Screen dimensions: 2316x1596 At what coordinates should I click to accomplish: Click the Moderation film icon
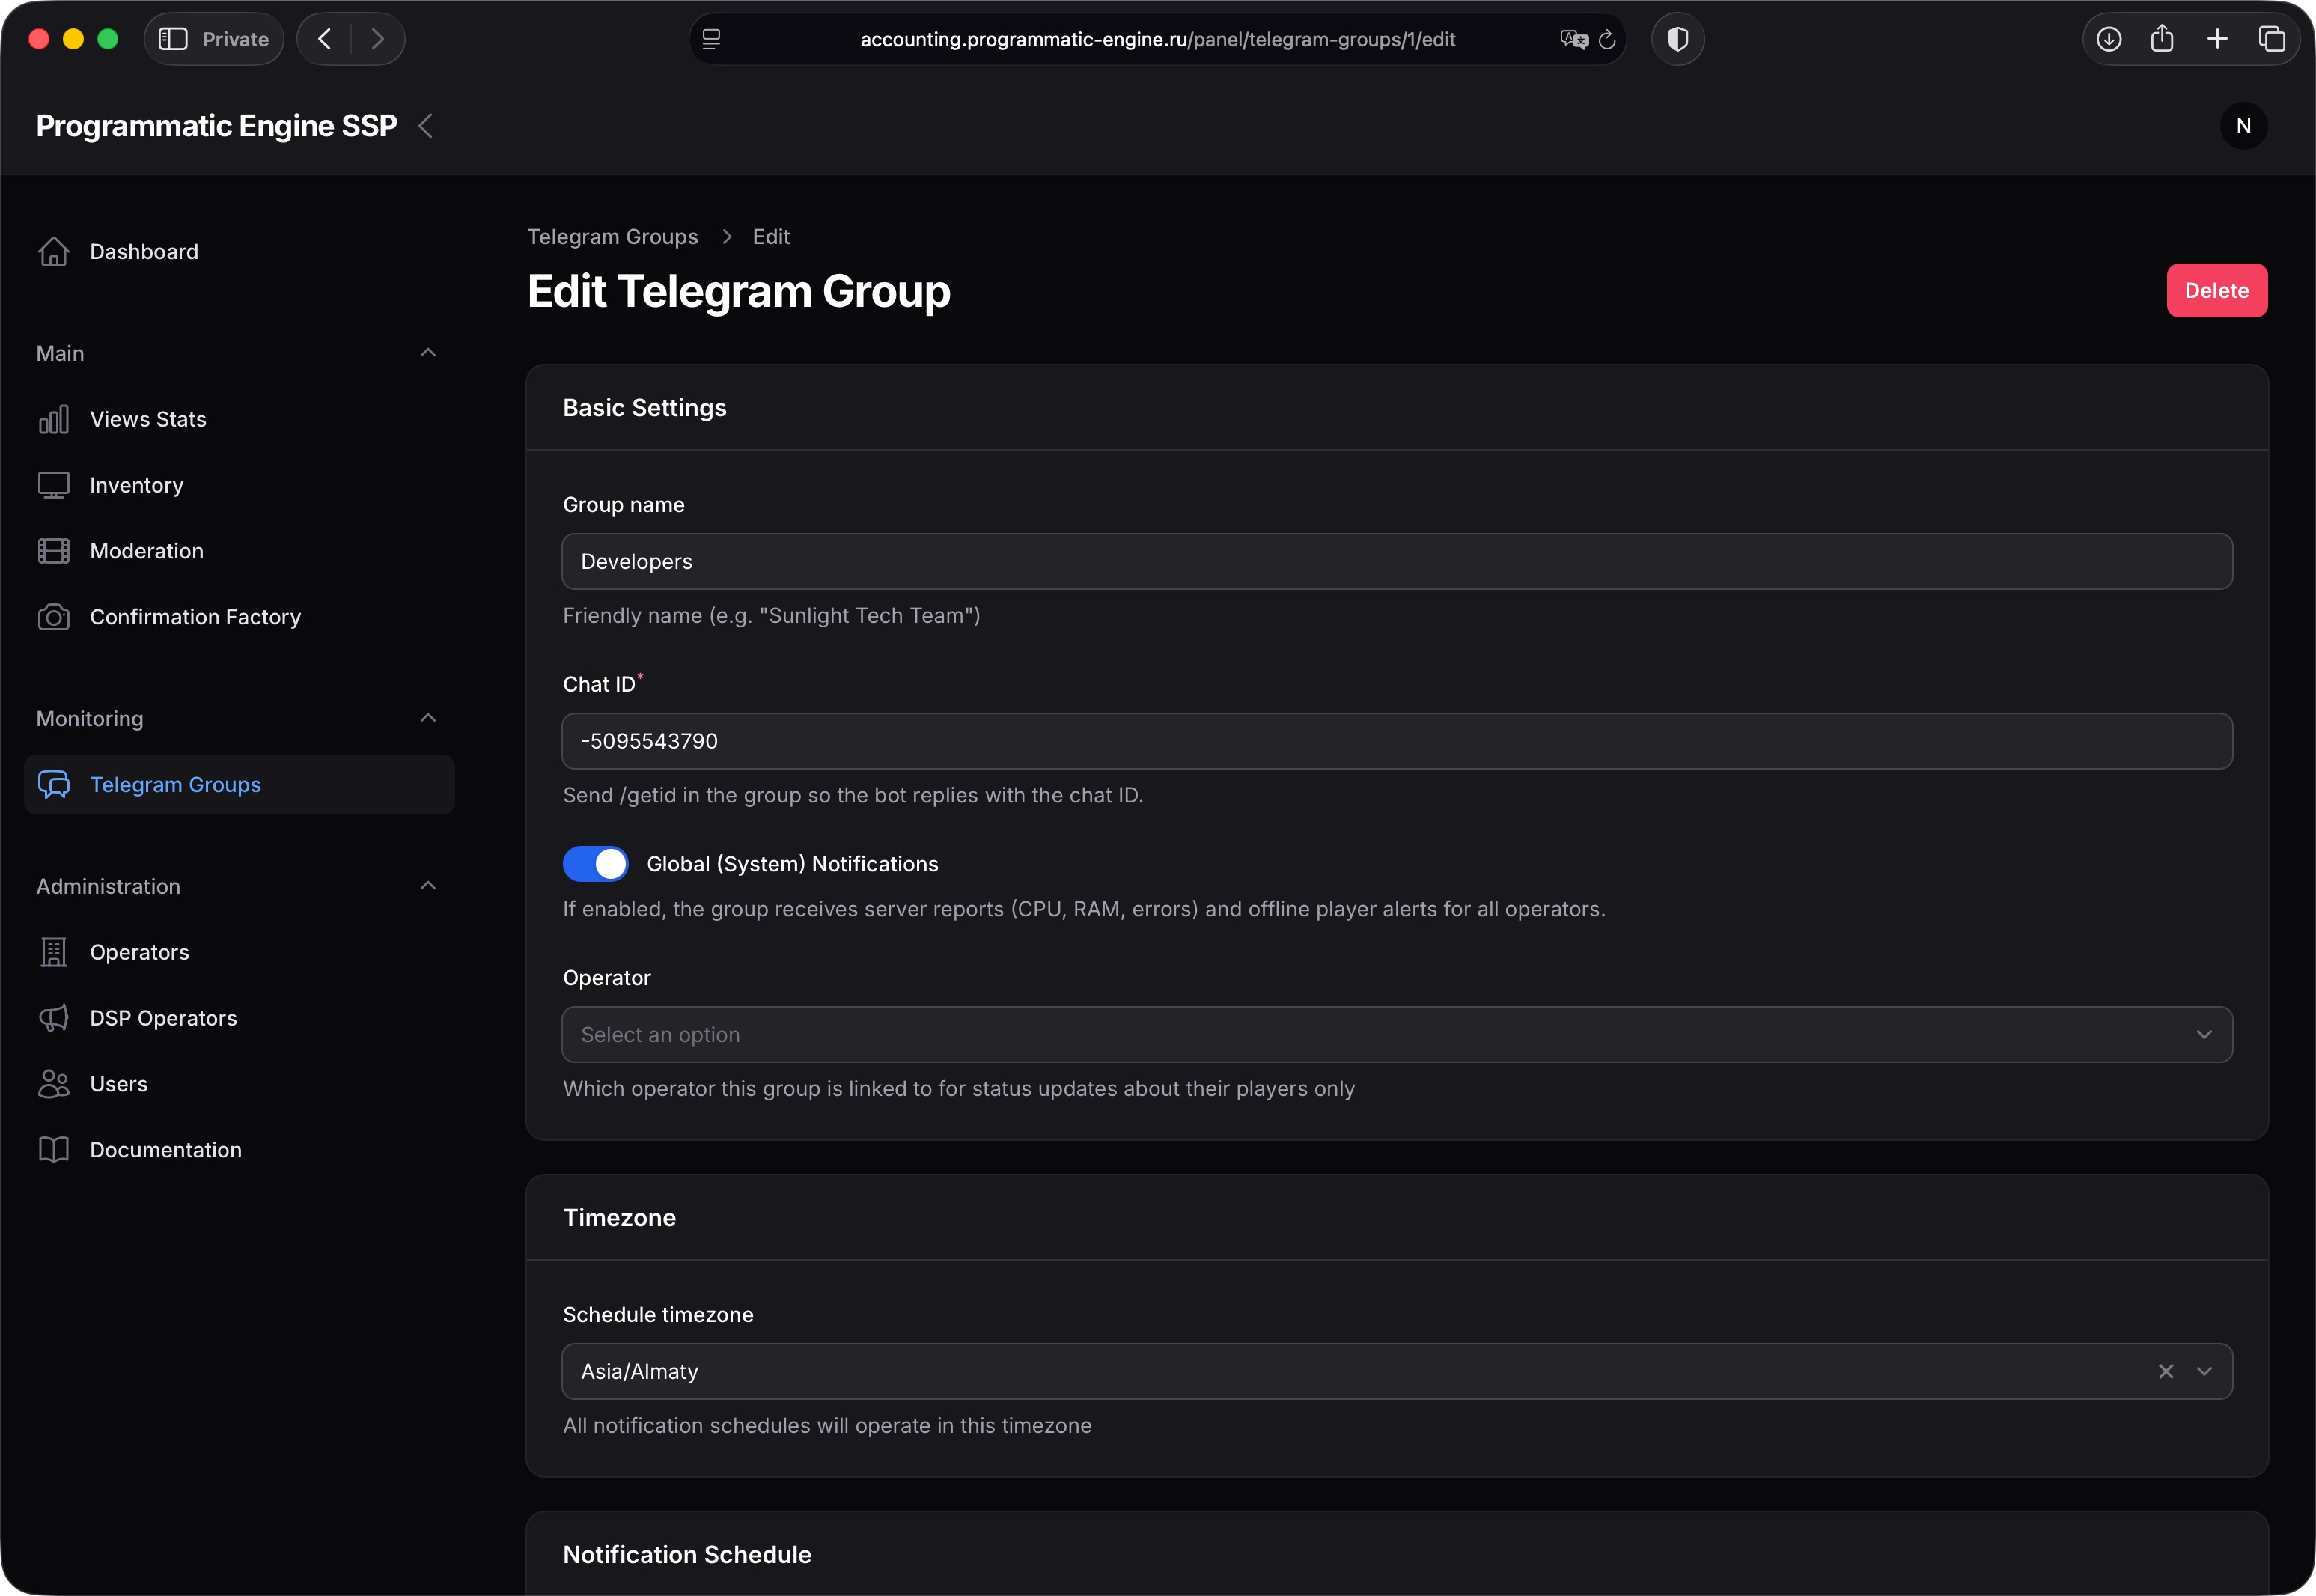[x=54, y=550]
